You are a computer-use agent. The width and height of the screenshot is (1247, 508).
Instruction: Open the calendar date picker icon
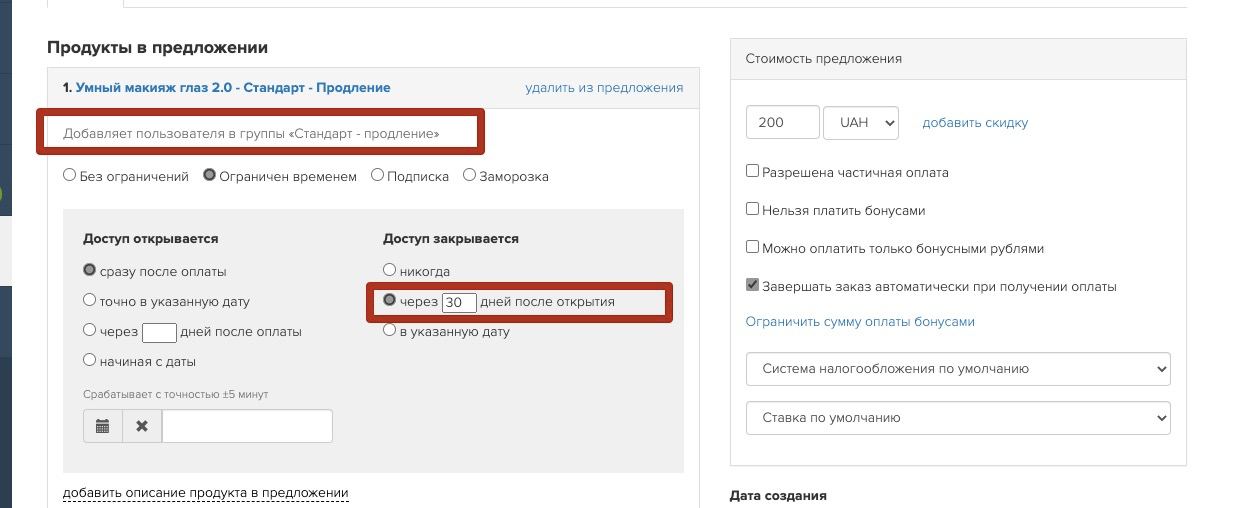(103, 426)
